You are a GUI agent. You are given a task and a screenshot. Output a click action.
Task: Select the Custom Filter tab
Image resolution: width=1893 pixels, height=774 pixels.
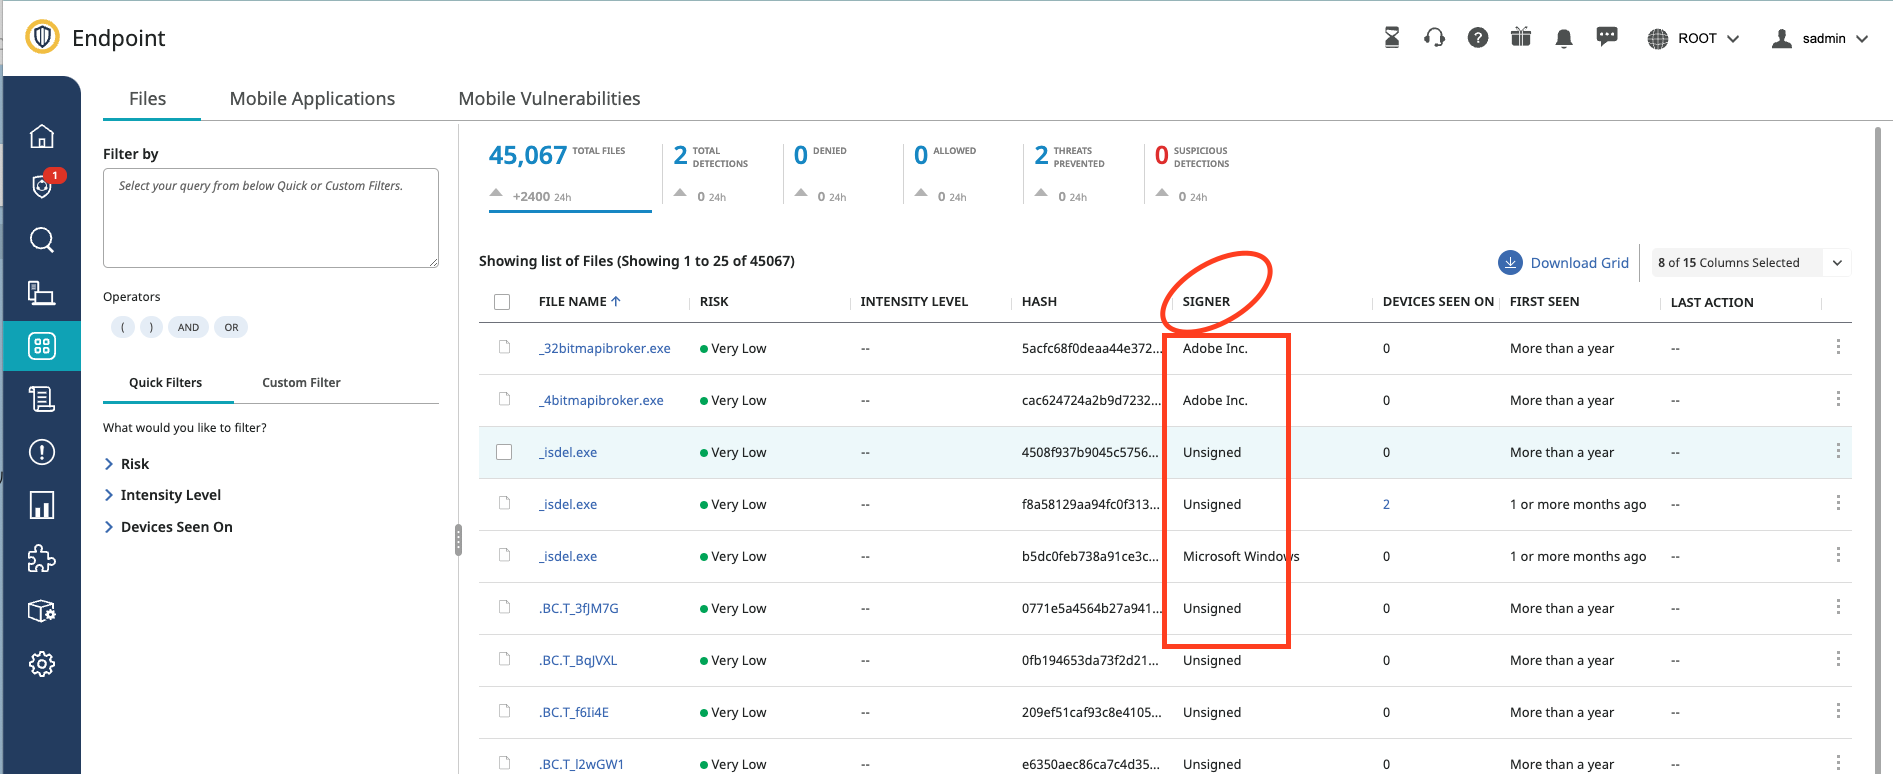(x=301, y=383)
